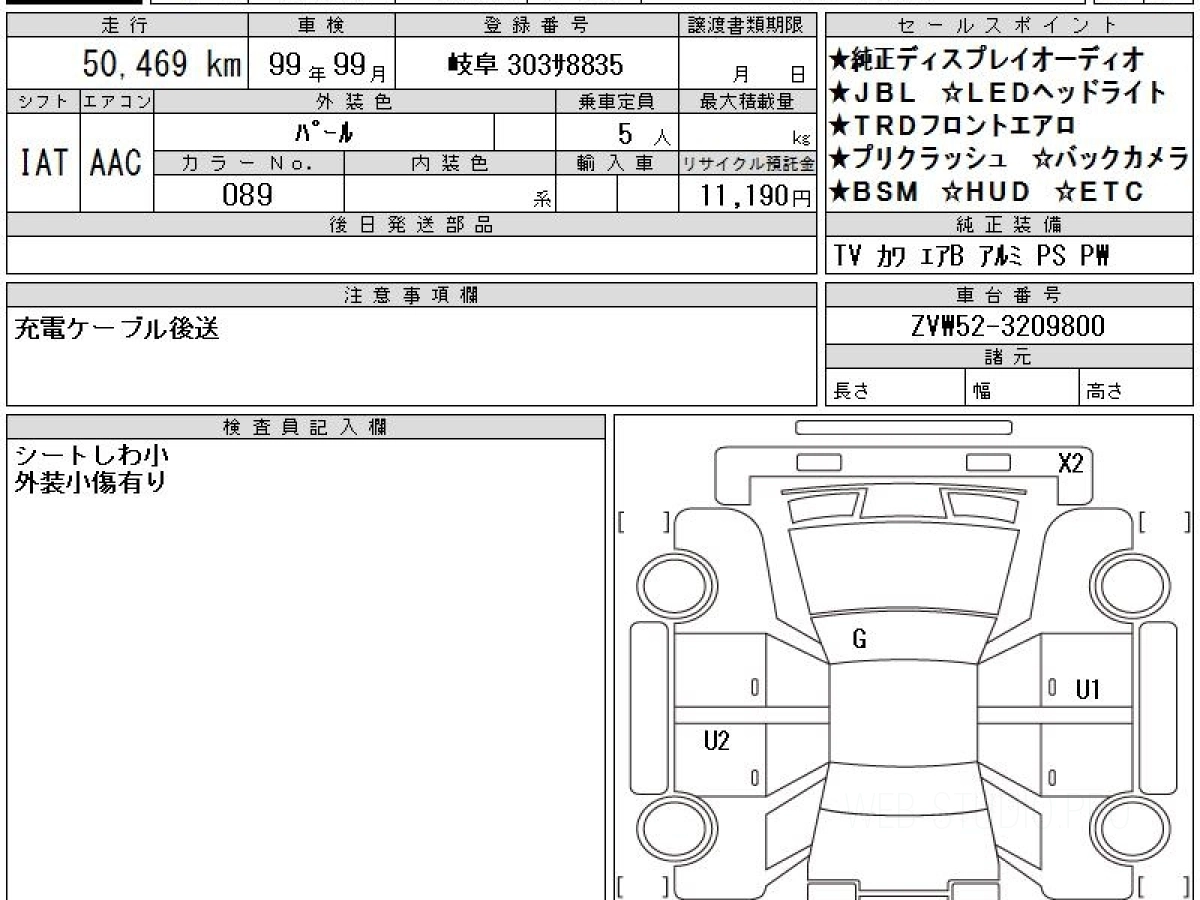The width and height of the screenshot is (1200, 900).
Task: Click the 最大積載量 header
Action: [747, 101]
